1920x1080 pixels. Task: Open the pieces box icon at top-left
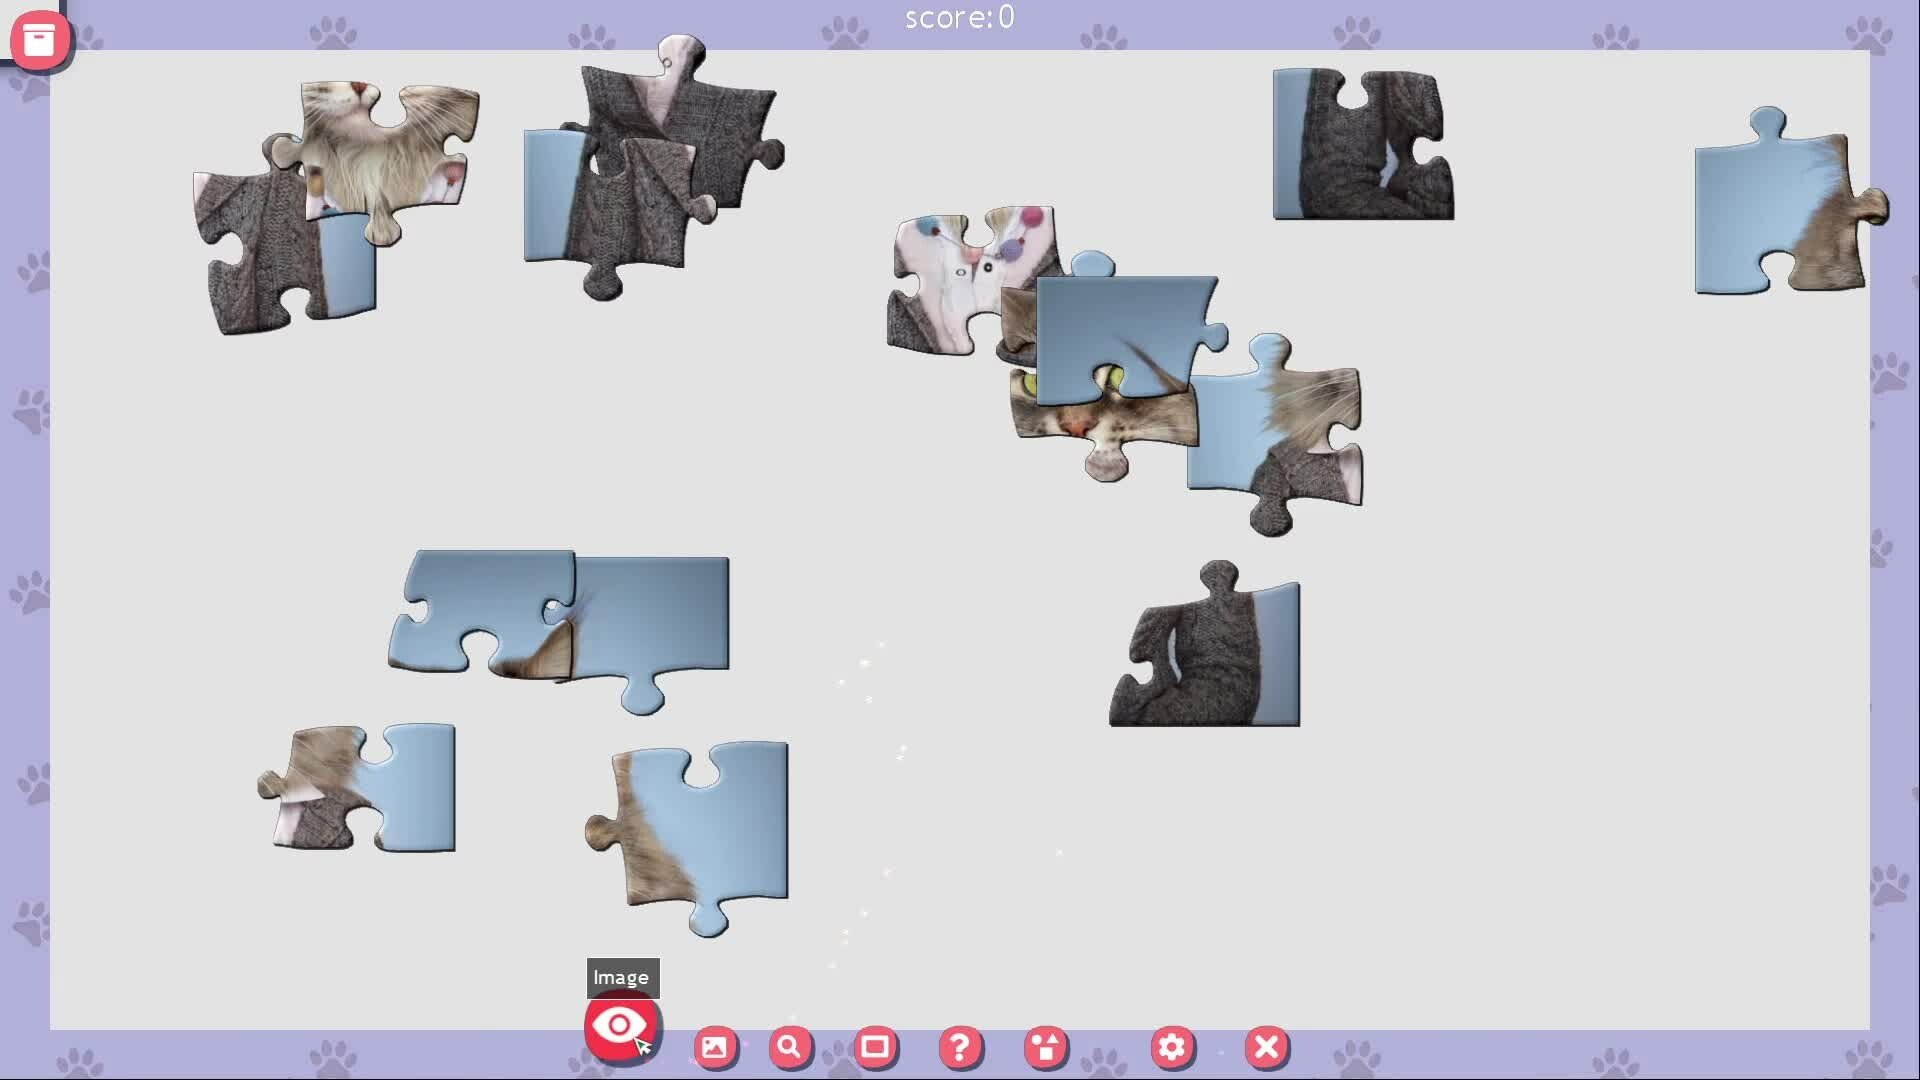[39, 40]
